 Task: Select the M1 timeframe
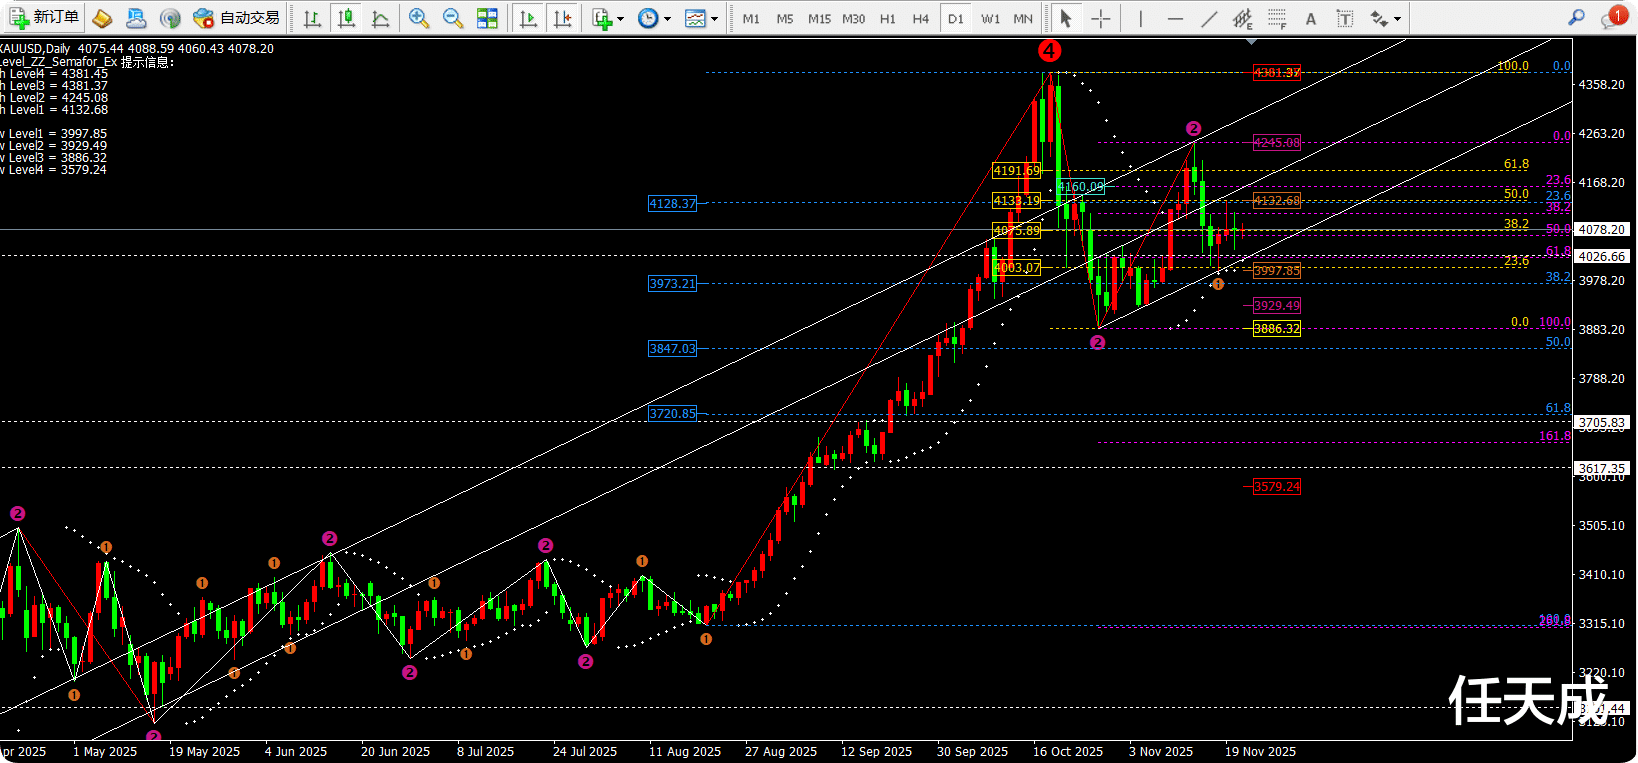point(751,19)
